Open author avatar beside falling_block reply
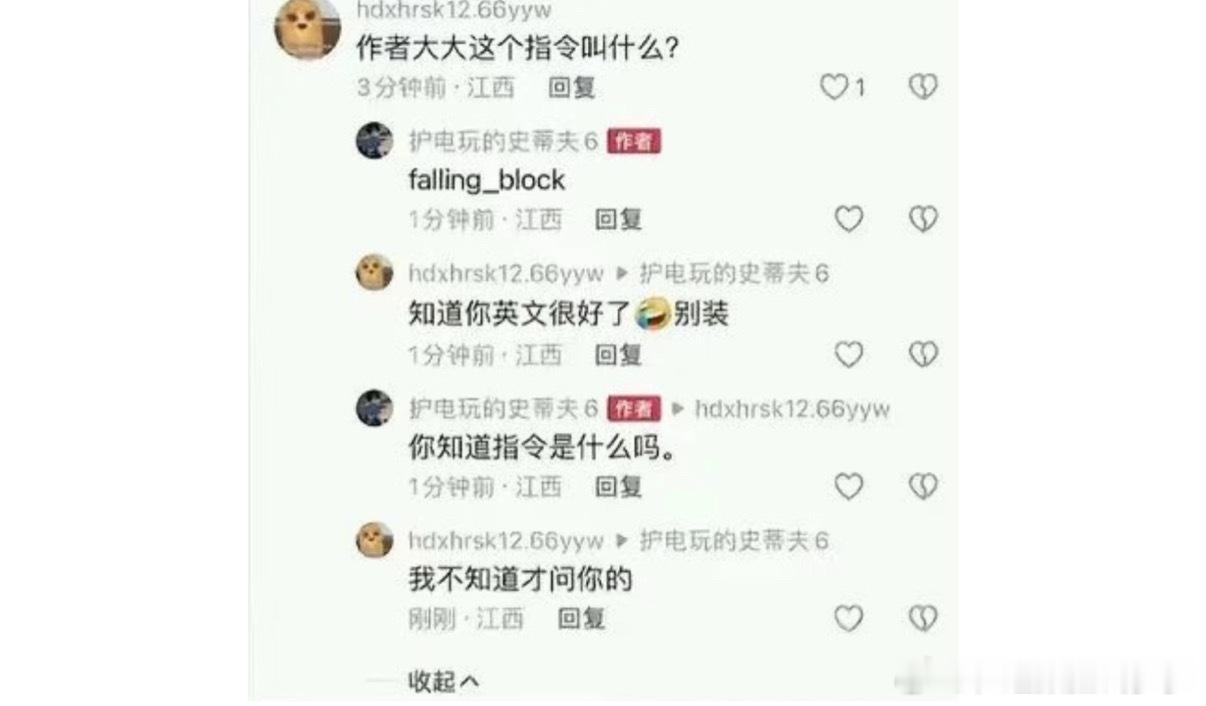This screenshot has height=706, width=1206. [x=374, y=140]
